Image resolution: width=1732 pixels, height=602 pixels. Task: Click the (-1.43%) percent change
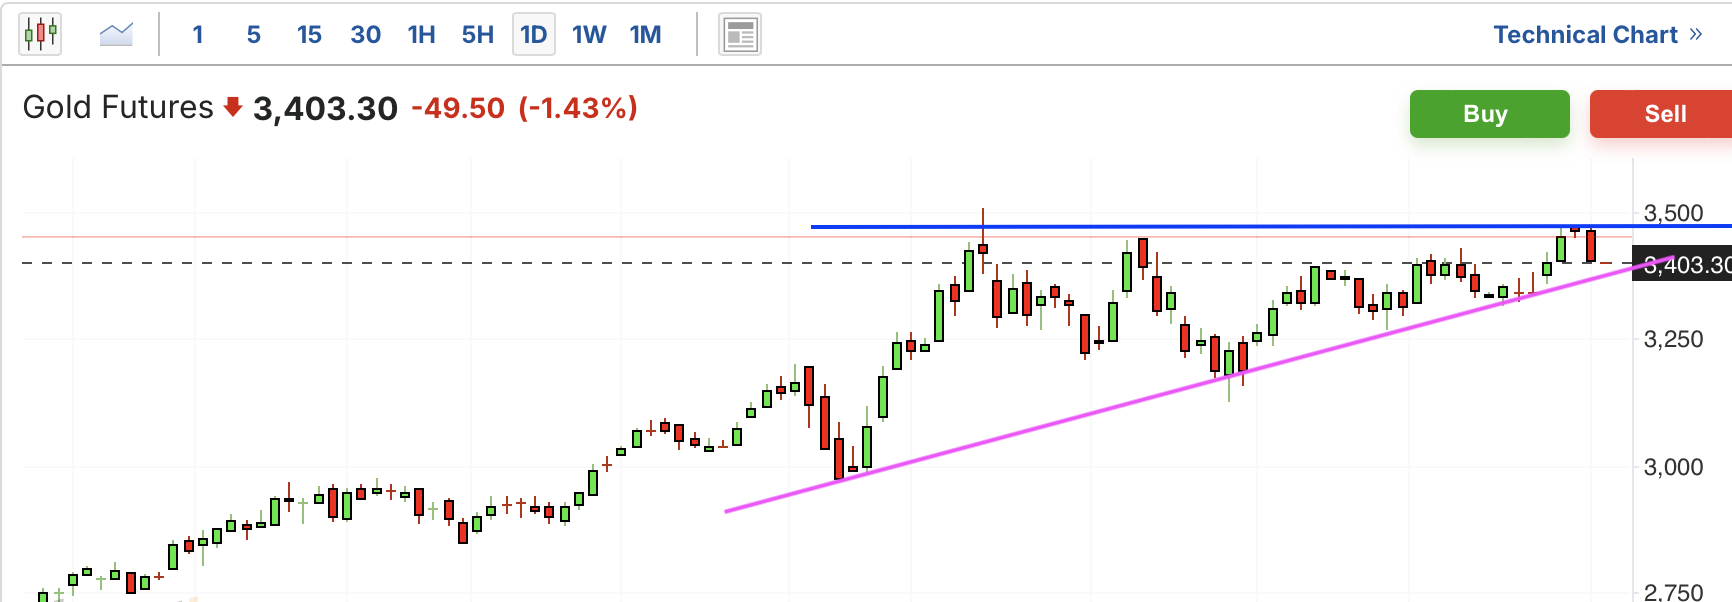(x=578, y=108)
